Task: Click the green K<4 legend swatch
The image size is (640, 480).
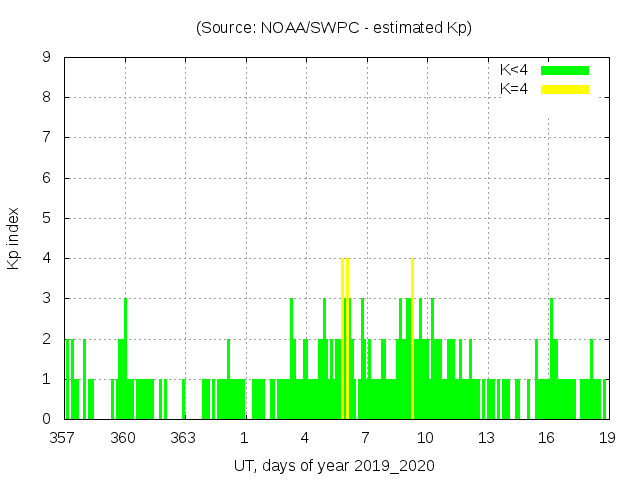Action: pyautogui.click(x=565, y=70)
